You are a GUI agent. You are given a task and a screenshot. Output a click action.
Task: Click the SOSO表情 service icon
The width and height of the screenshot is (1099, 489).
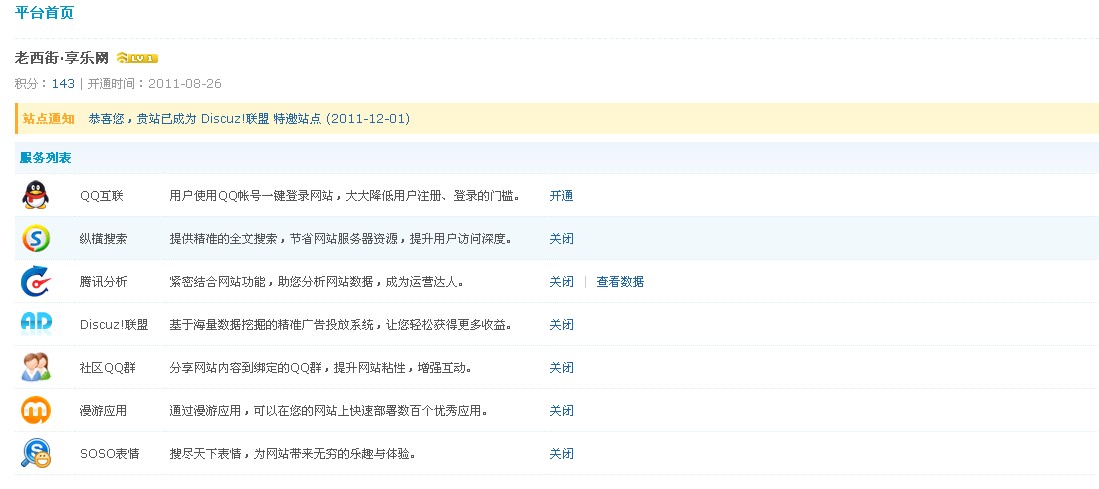pyautogui.click(x=36, y=453)
